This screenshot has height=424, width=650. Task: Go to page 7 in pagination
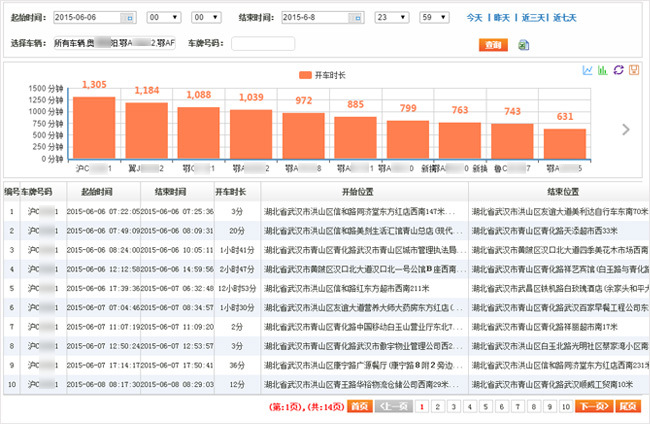coord(517,407)
